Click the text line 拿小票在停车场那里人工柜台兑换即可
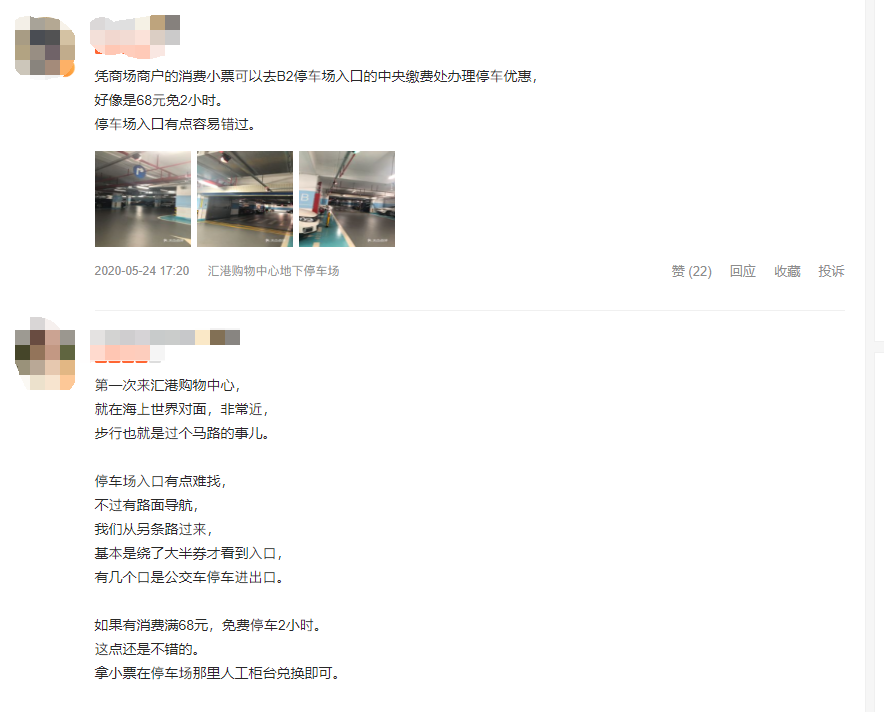The width and height of the screenshot is (884, 712). 216,673
